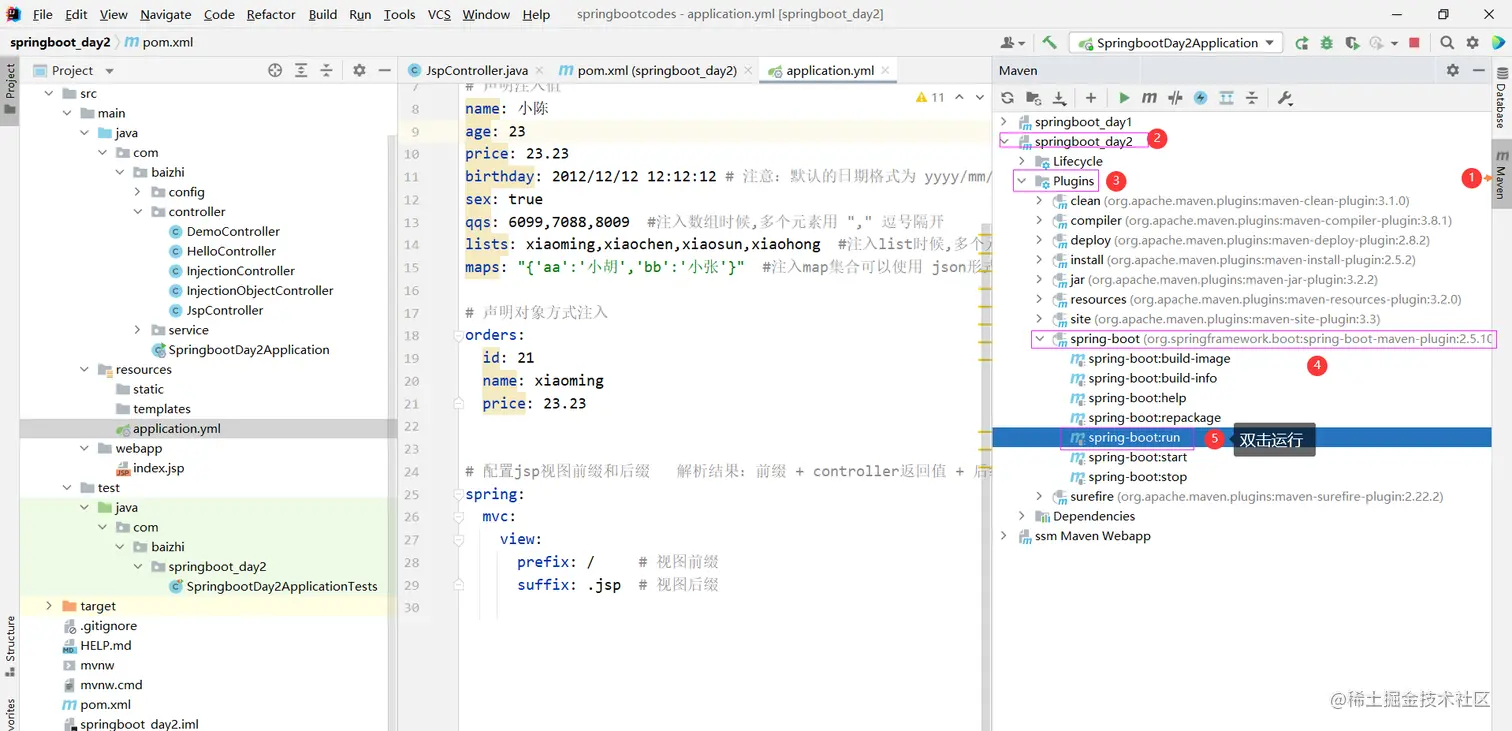1512x731 pixels.
Task: Click Generate Sources and Update Folders icon
Action: coord(1033,98)
